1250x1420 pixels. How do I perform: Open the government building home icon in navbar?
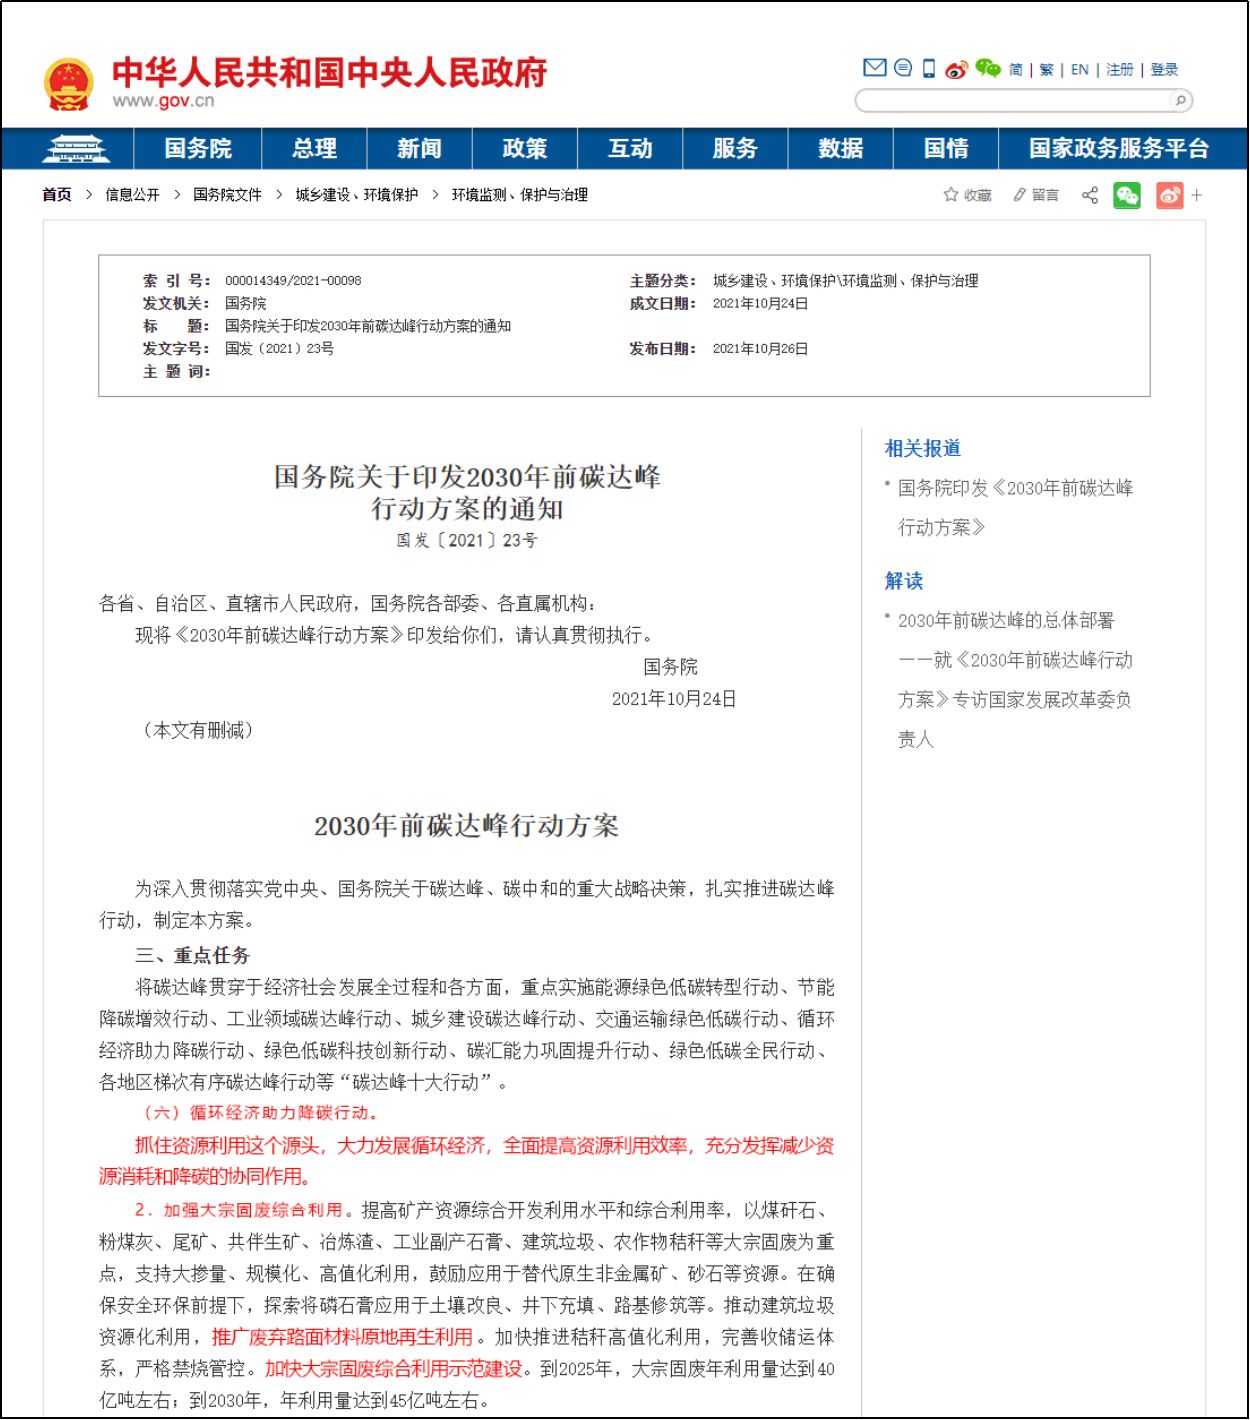75,148
